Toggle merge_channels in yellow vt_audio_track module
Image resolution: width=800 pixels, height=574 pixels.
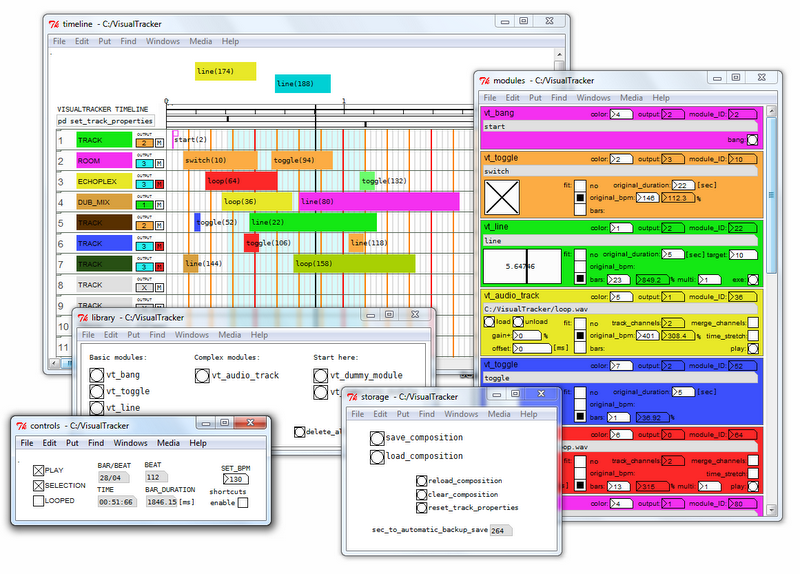point(753,322)
